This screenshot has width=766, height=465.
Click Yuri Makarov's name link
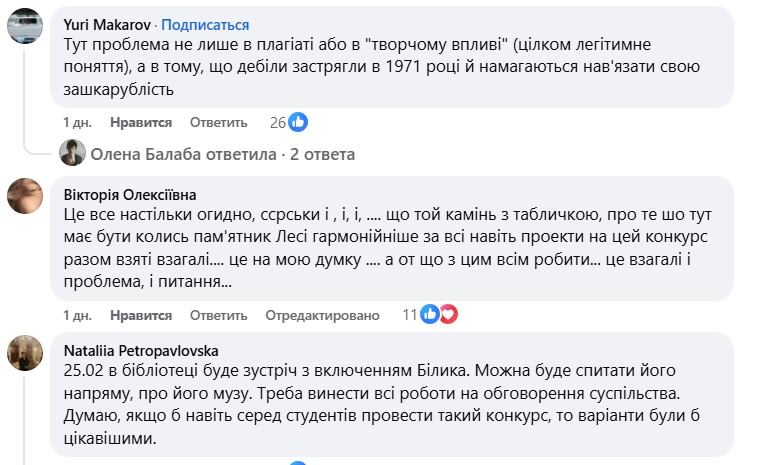coord(105,24)
